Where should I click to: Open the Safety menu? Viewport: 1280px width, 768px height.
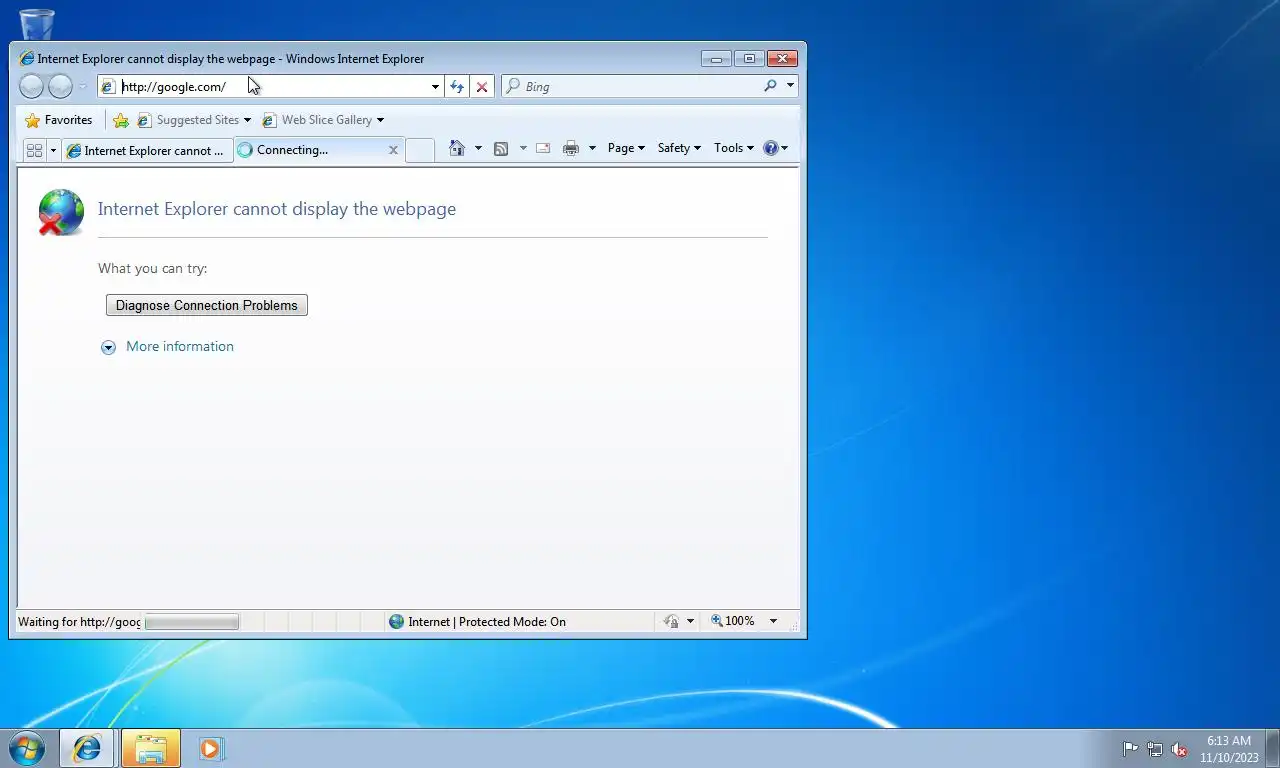coord(679,148)
